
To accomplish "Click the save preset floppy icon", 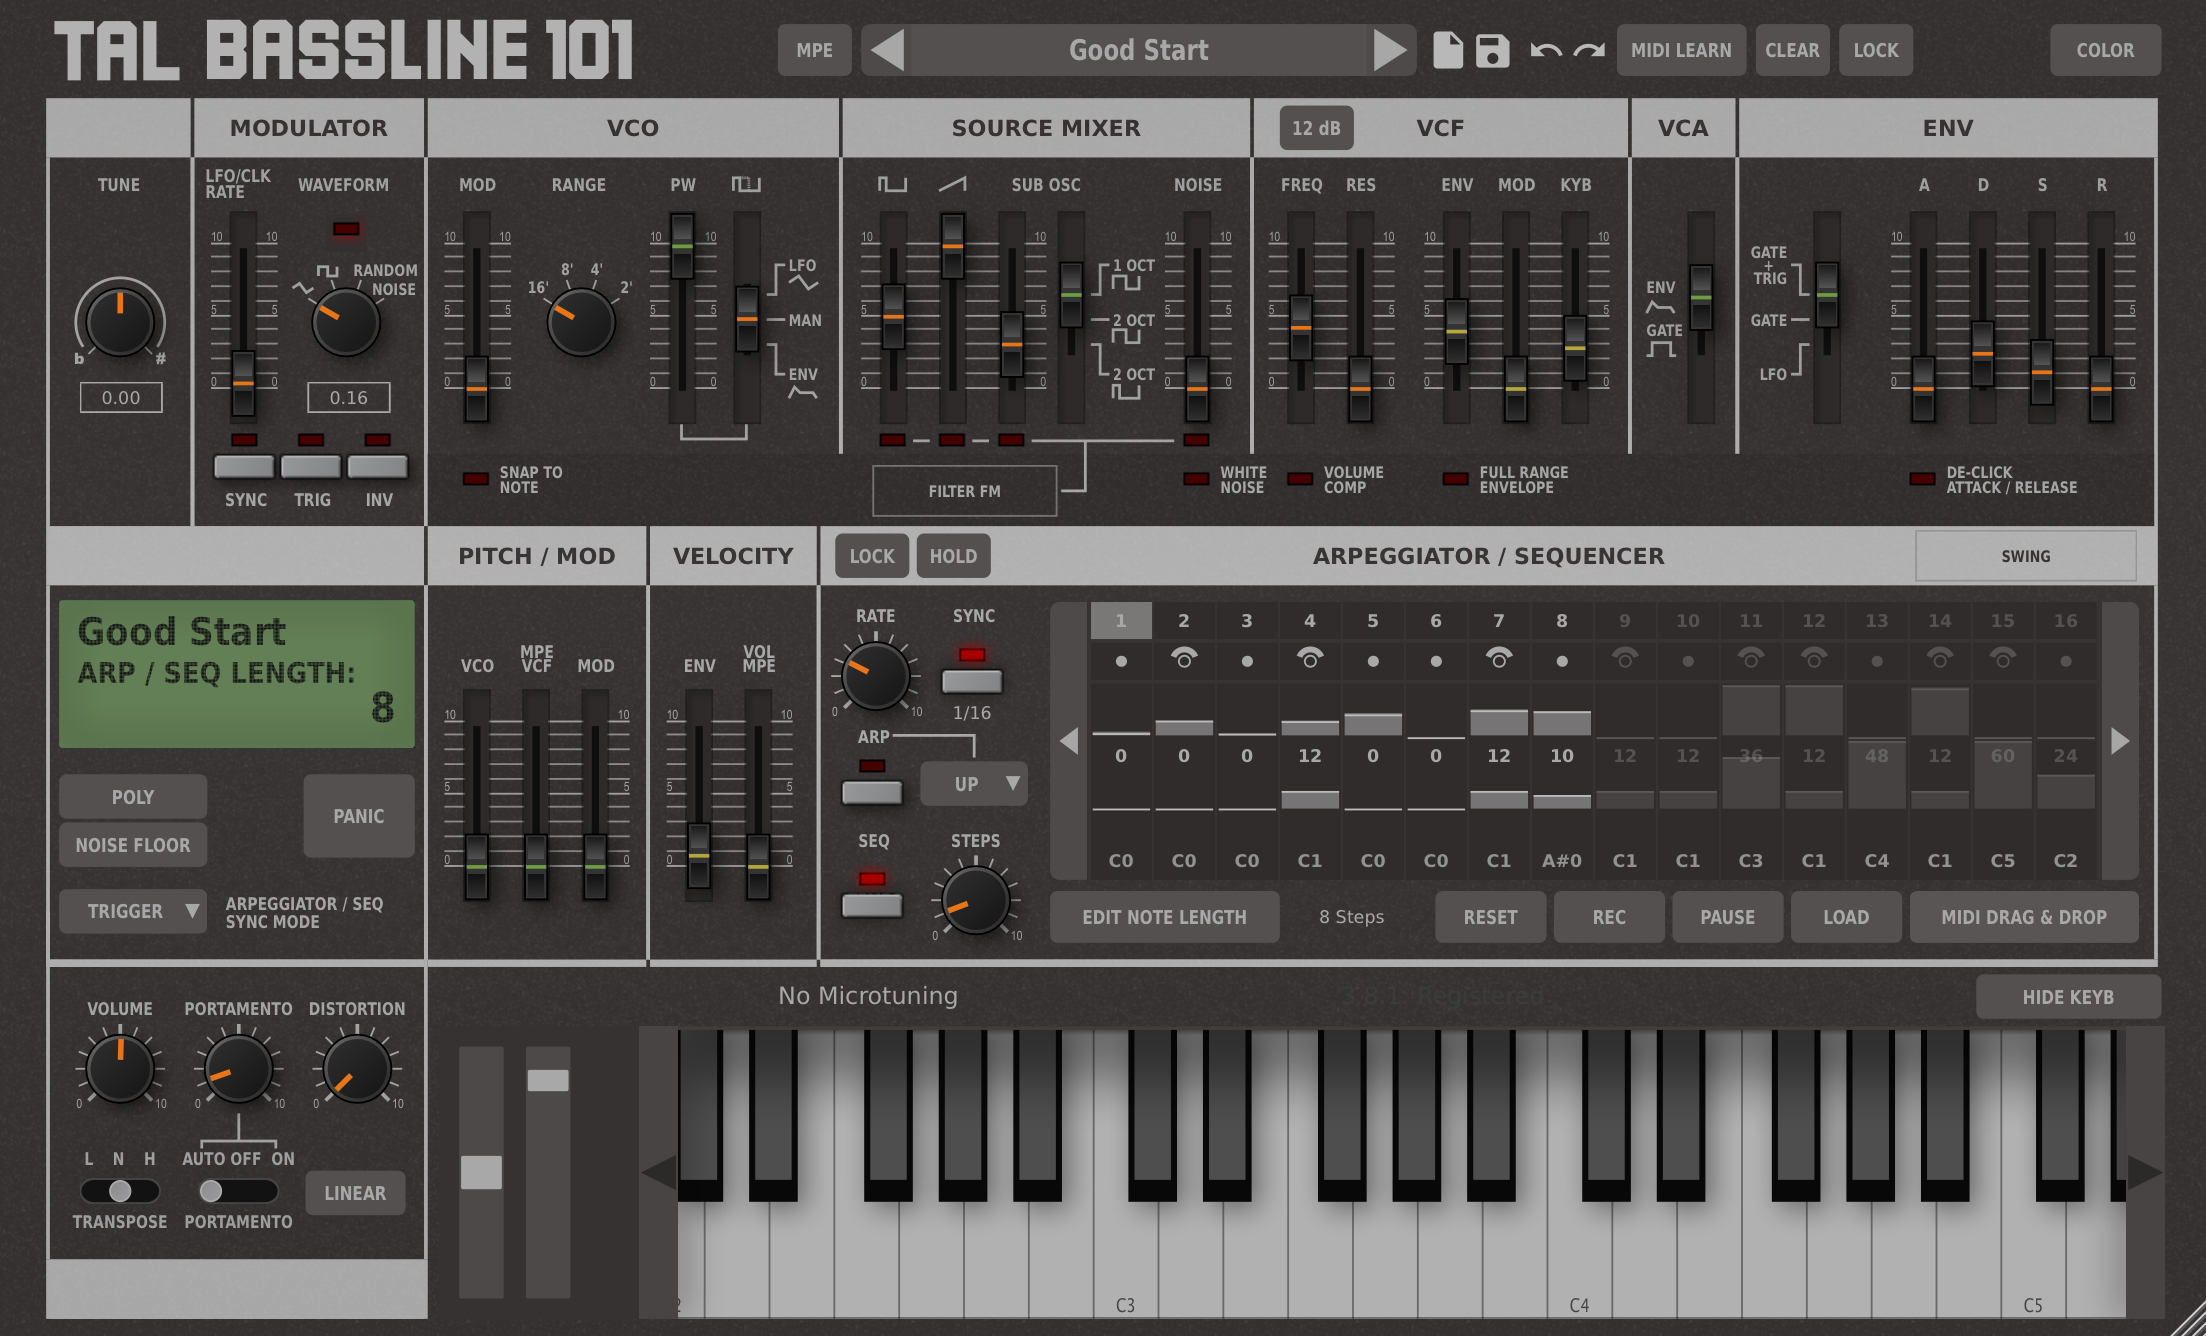I will click(1492, 50).
